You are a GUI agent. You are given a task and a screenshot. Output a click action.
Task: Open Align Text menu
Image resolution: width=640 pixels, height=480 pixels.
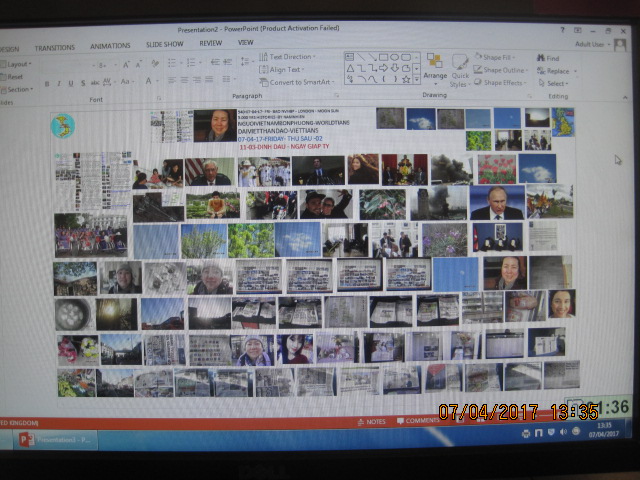coord(282,69)
